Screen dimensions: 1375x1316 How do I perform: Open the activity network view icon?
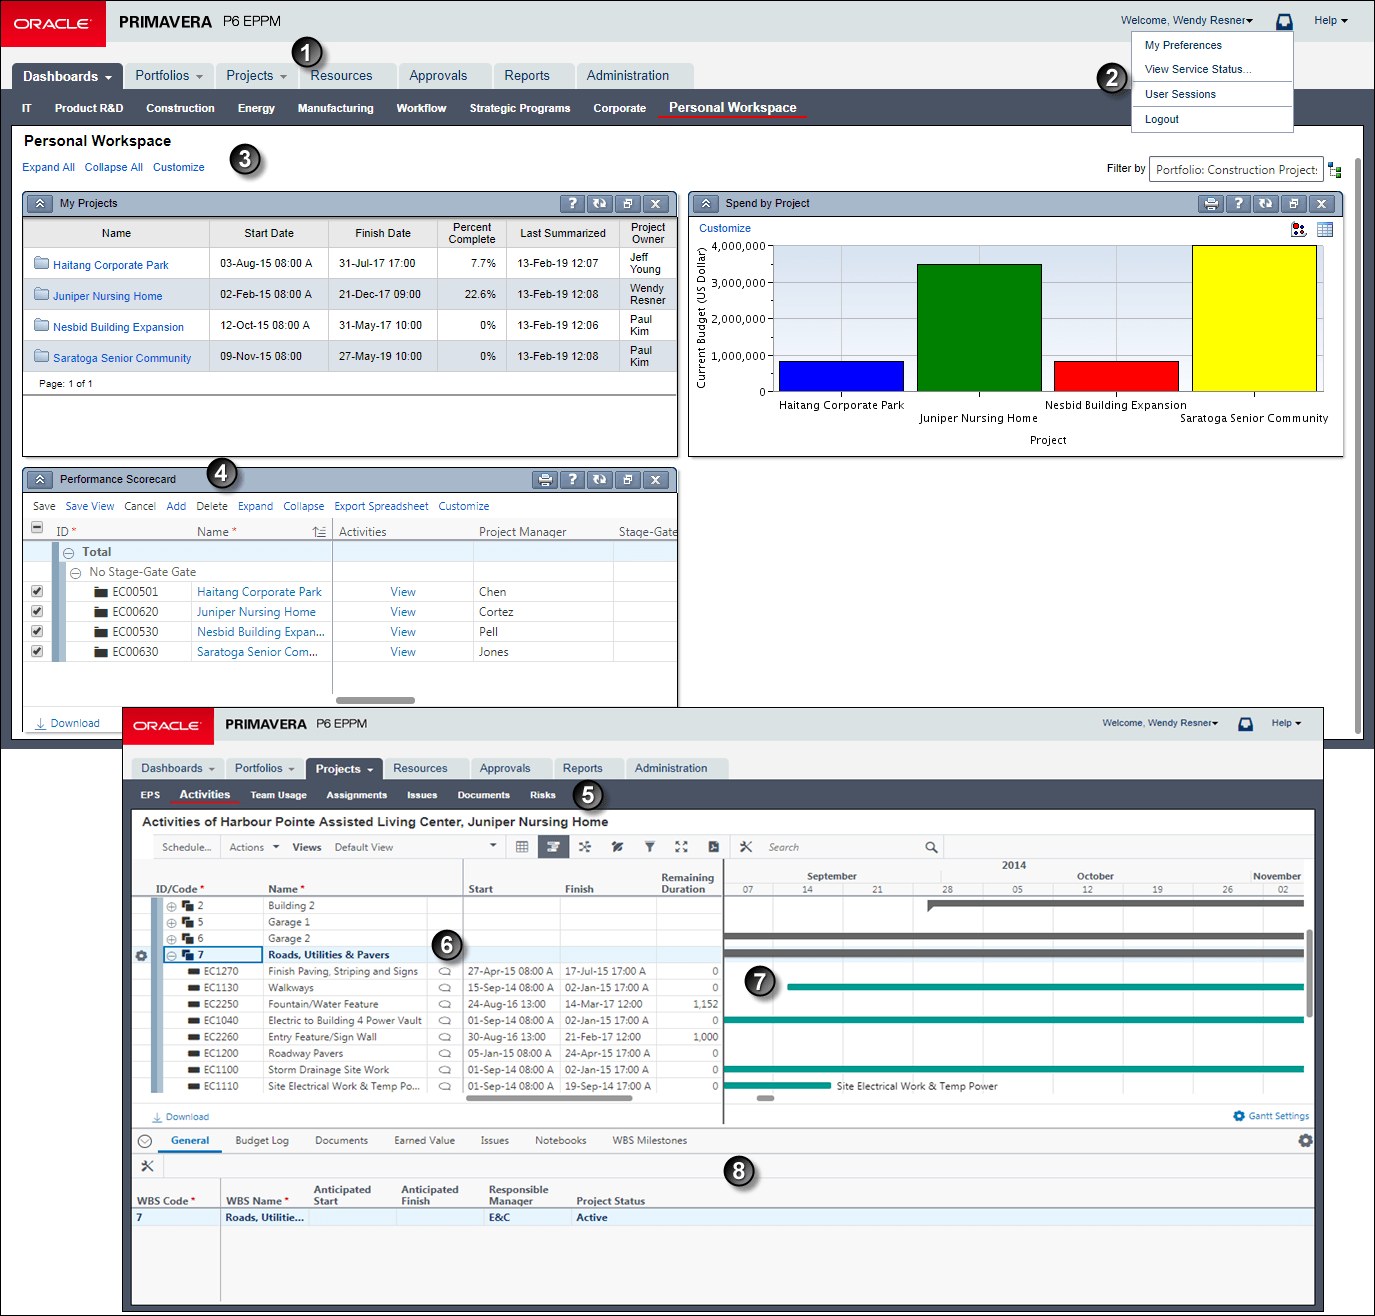tap(585, 847)
